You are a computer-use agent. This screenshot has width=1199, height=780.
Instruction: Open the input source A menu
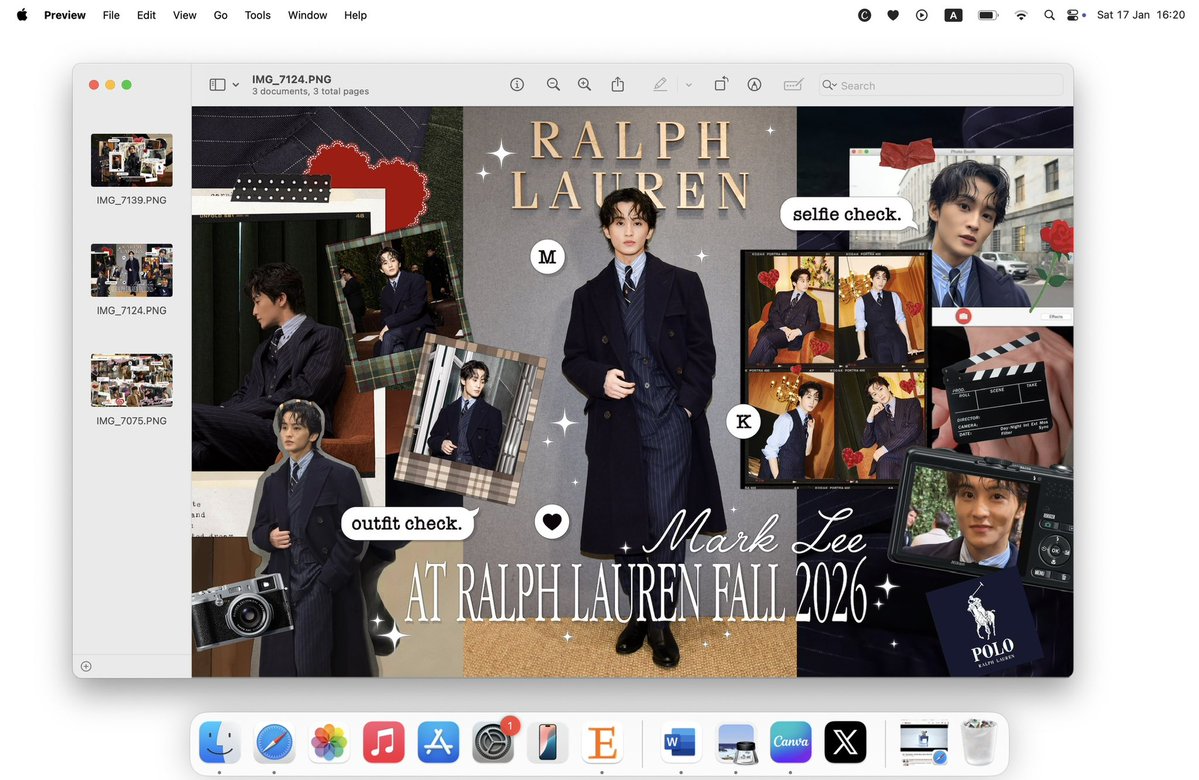(953, 15)
